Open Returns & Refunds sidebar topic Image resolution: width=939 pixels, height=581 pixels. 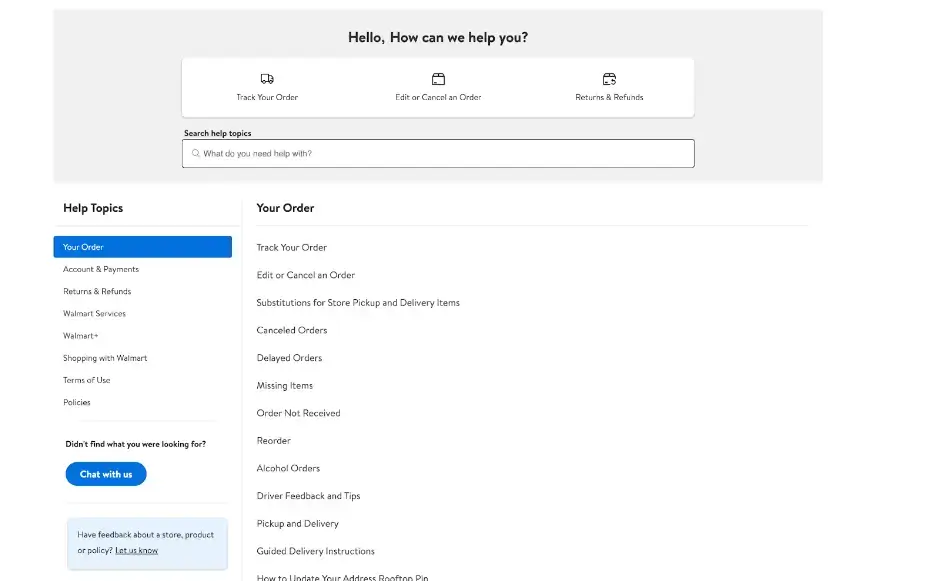pyautogui.click(x=97, y=291)
